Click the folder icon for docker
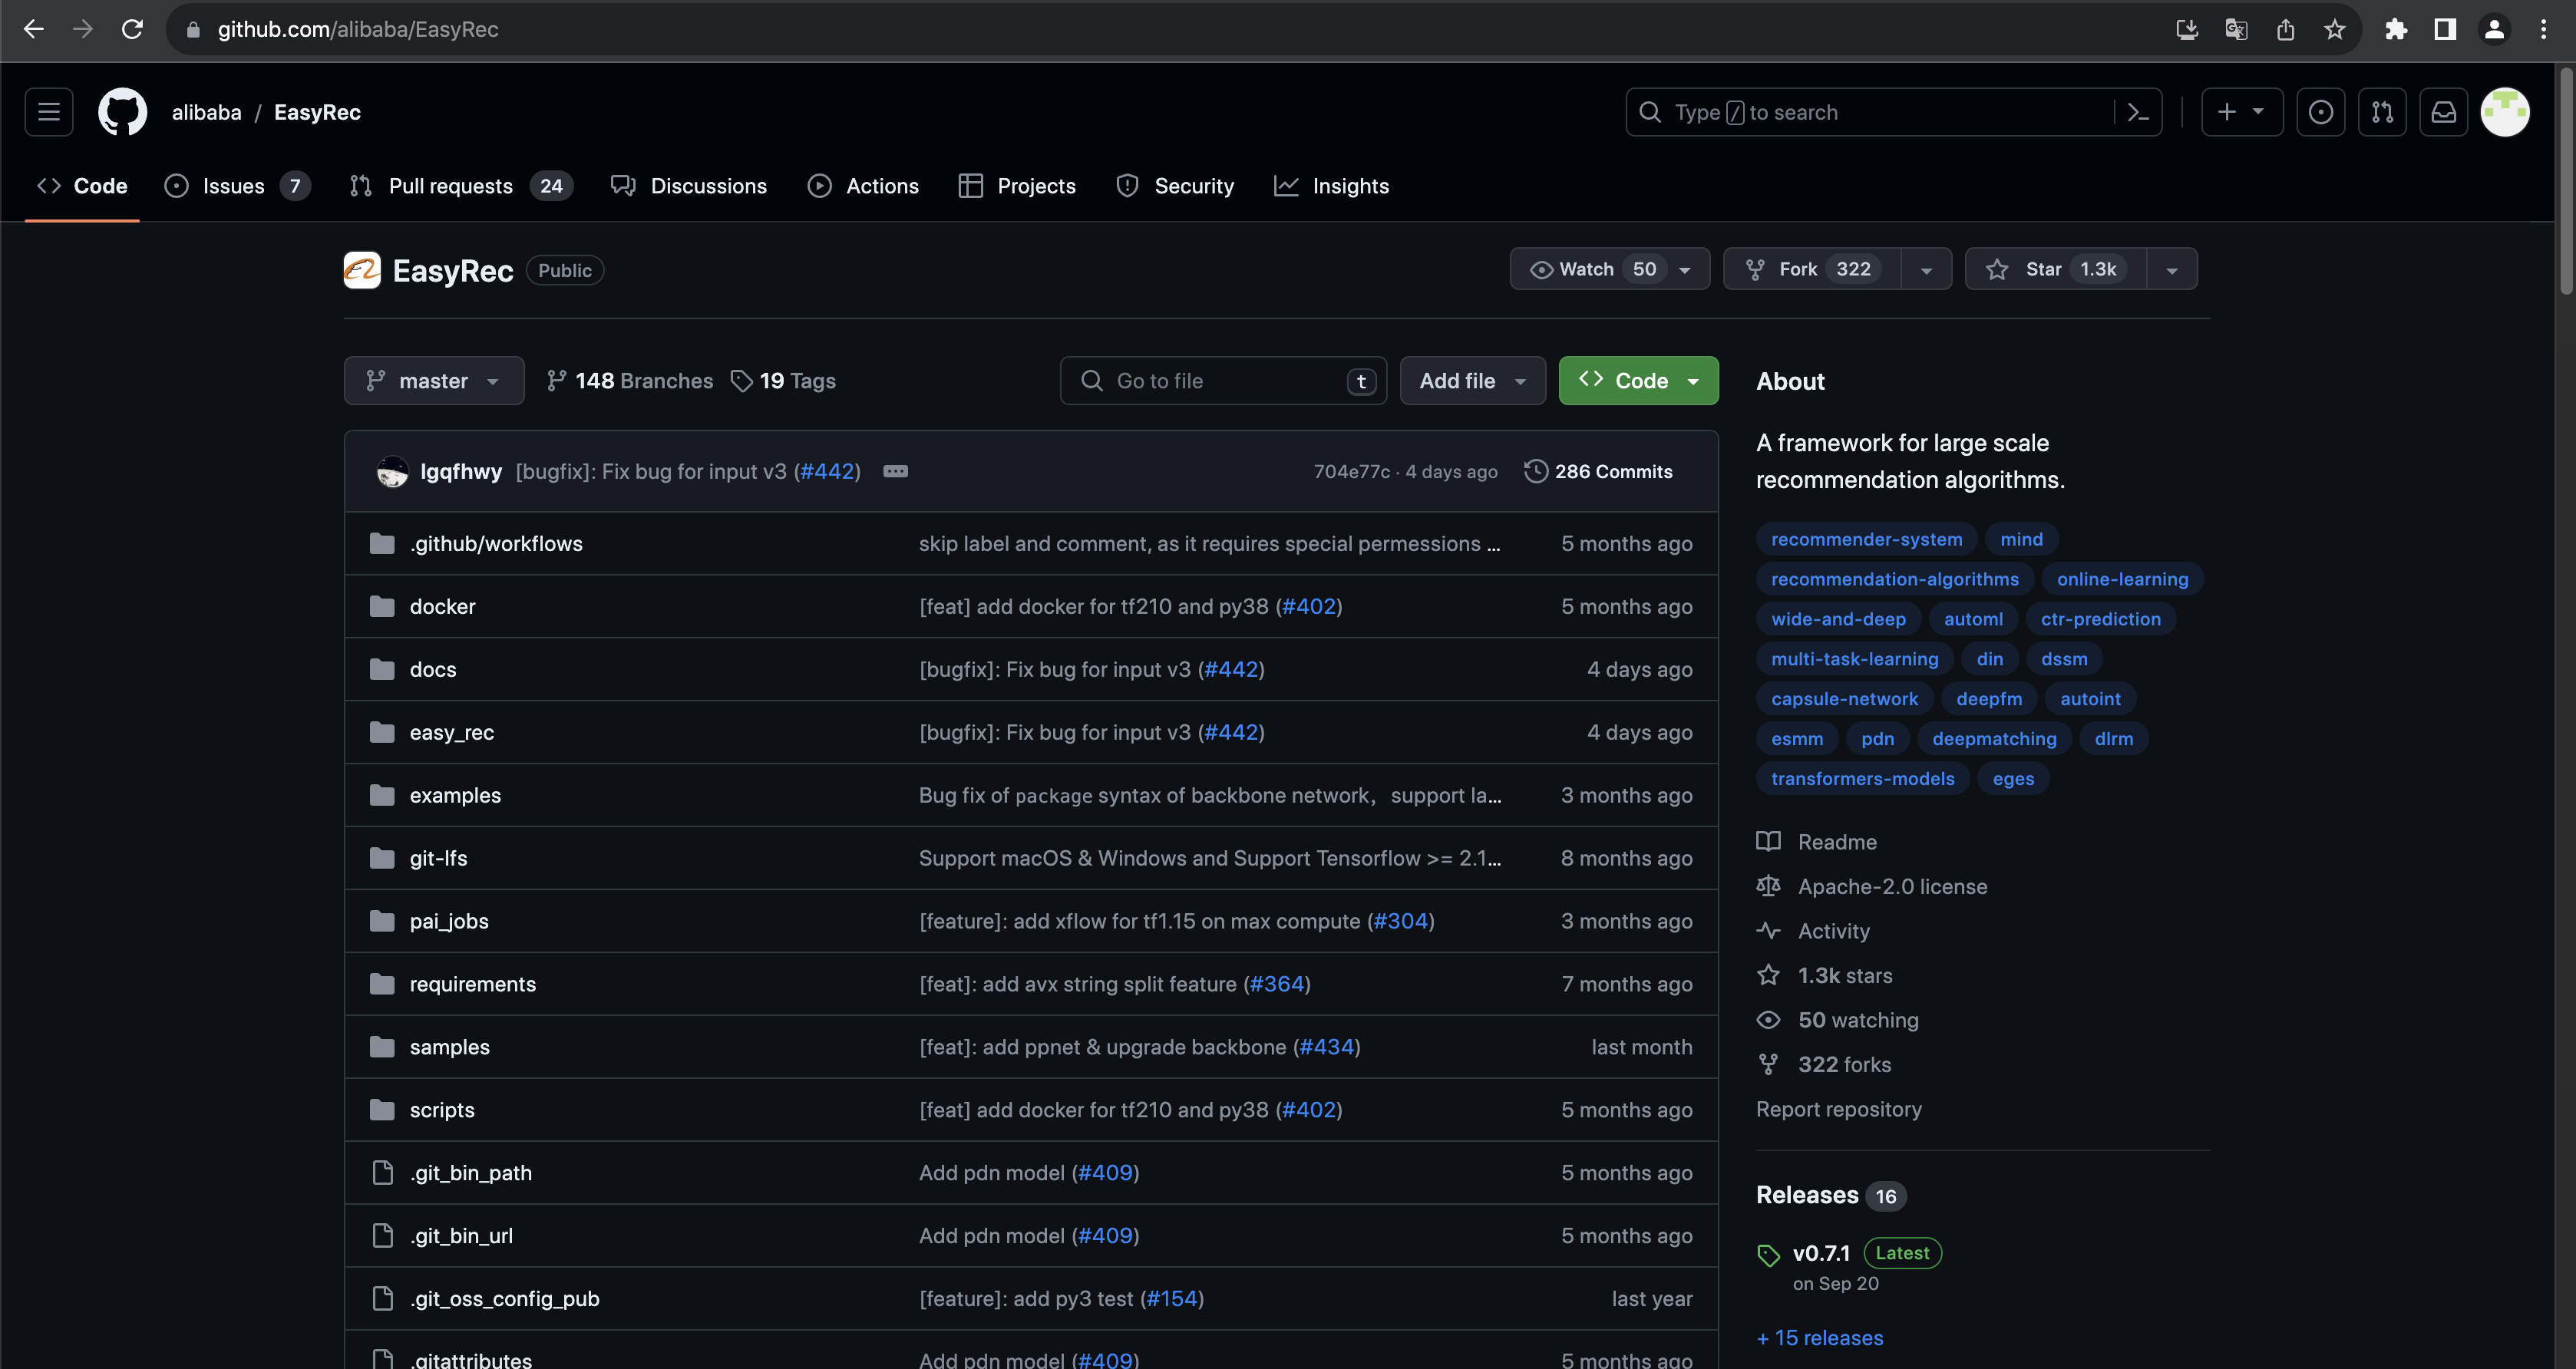The image size is (2576, 1369). click(382, 606)
